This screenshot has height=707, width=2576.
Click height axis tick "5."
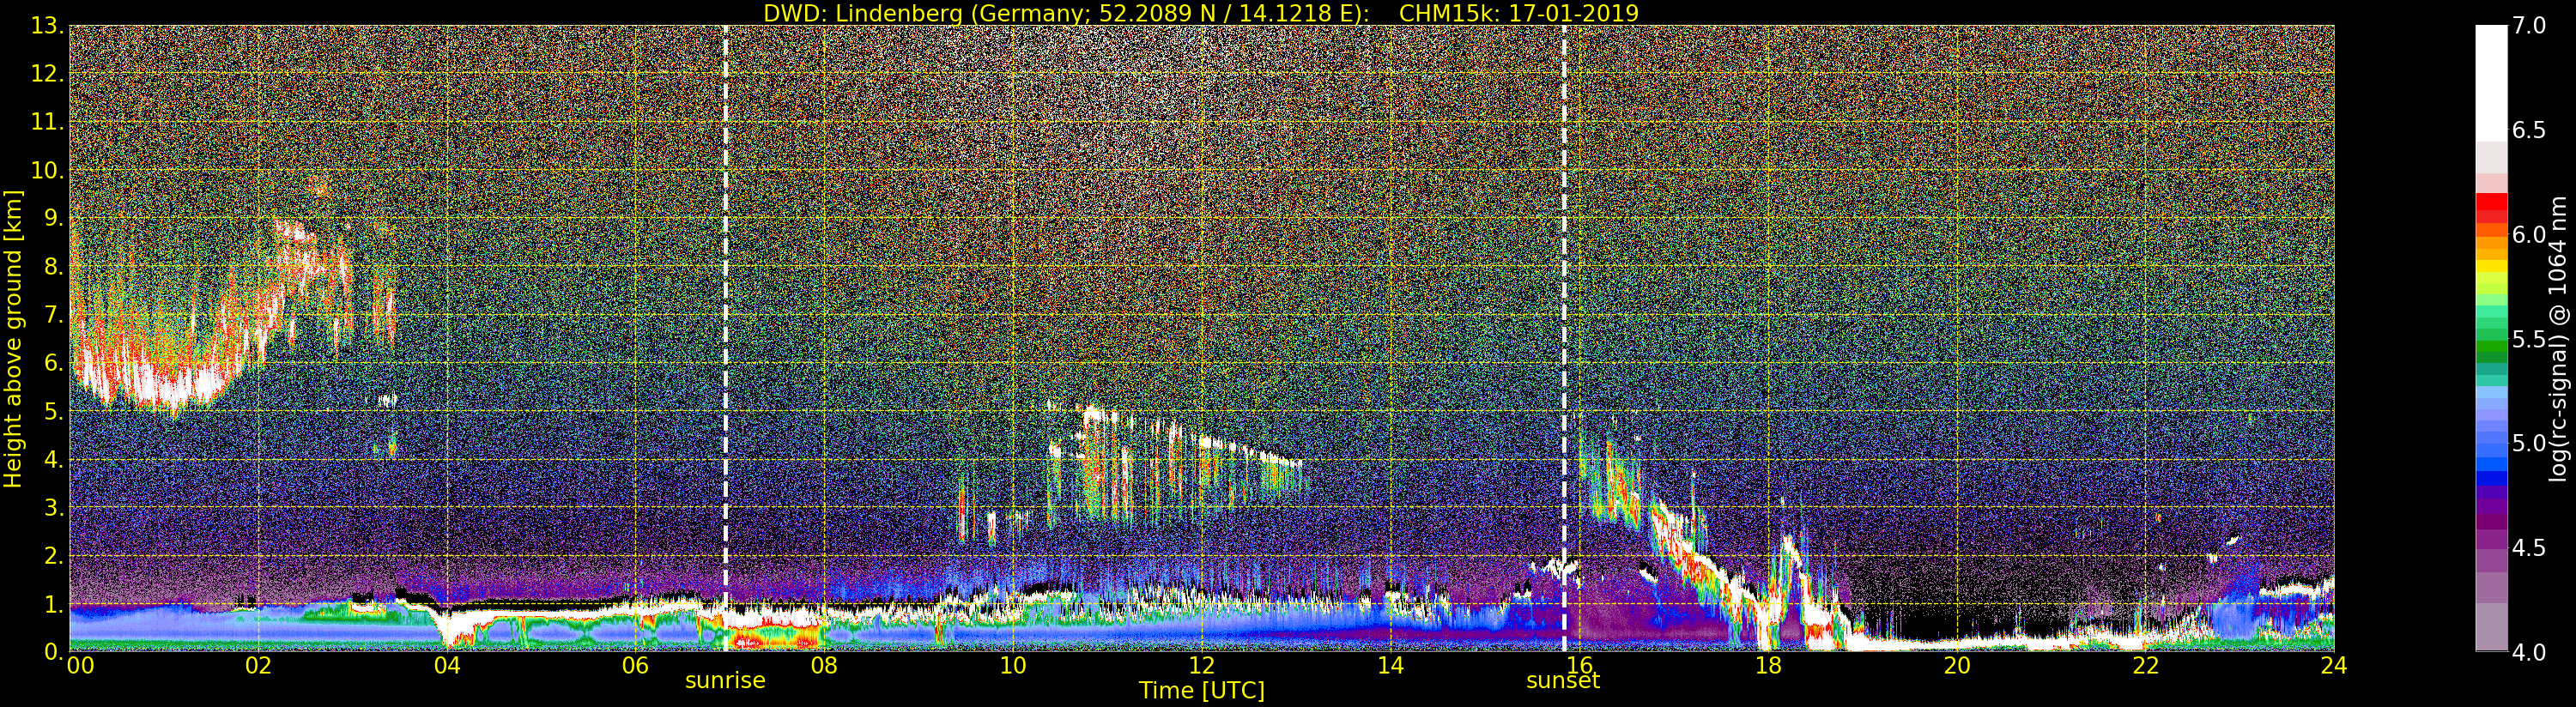53,411
